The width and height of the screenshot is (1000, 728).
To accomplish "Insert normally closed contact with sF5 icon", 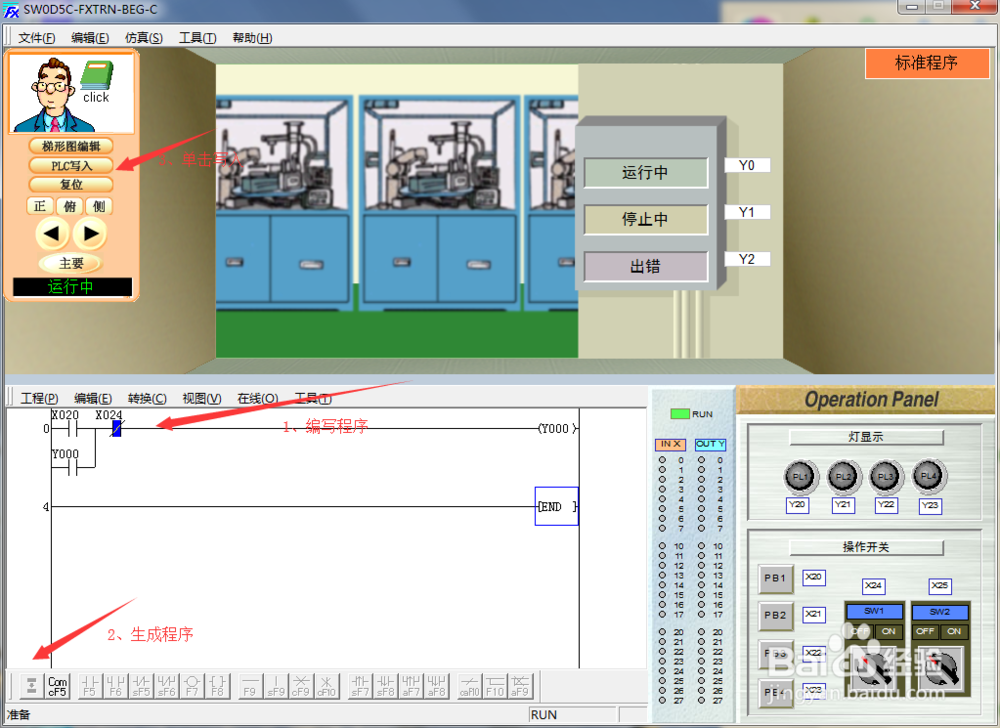I will coord(141,686).
